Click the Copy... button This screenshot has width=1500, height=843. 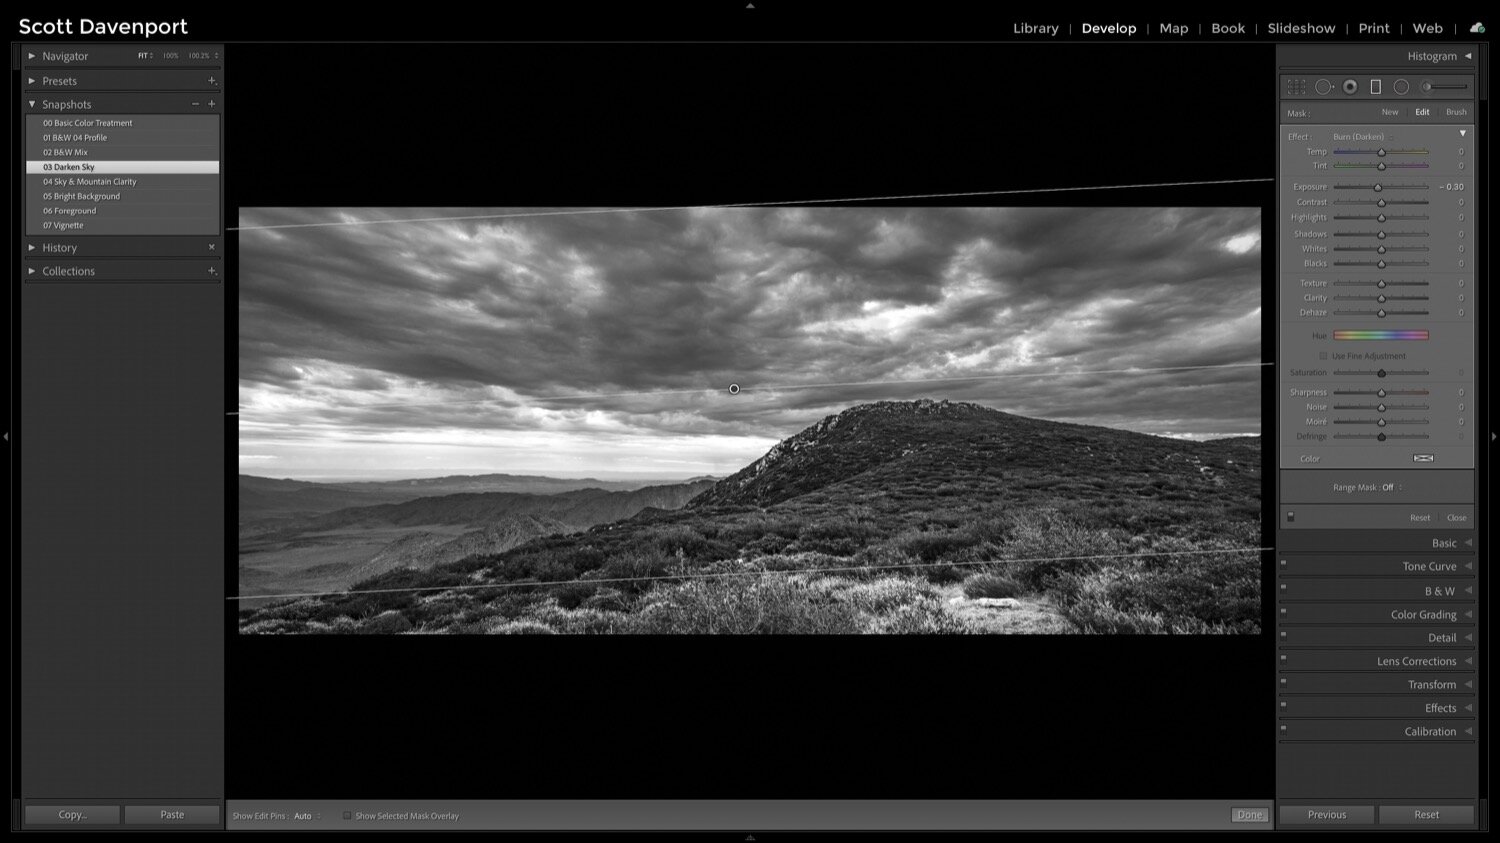click(72, 815)
